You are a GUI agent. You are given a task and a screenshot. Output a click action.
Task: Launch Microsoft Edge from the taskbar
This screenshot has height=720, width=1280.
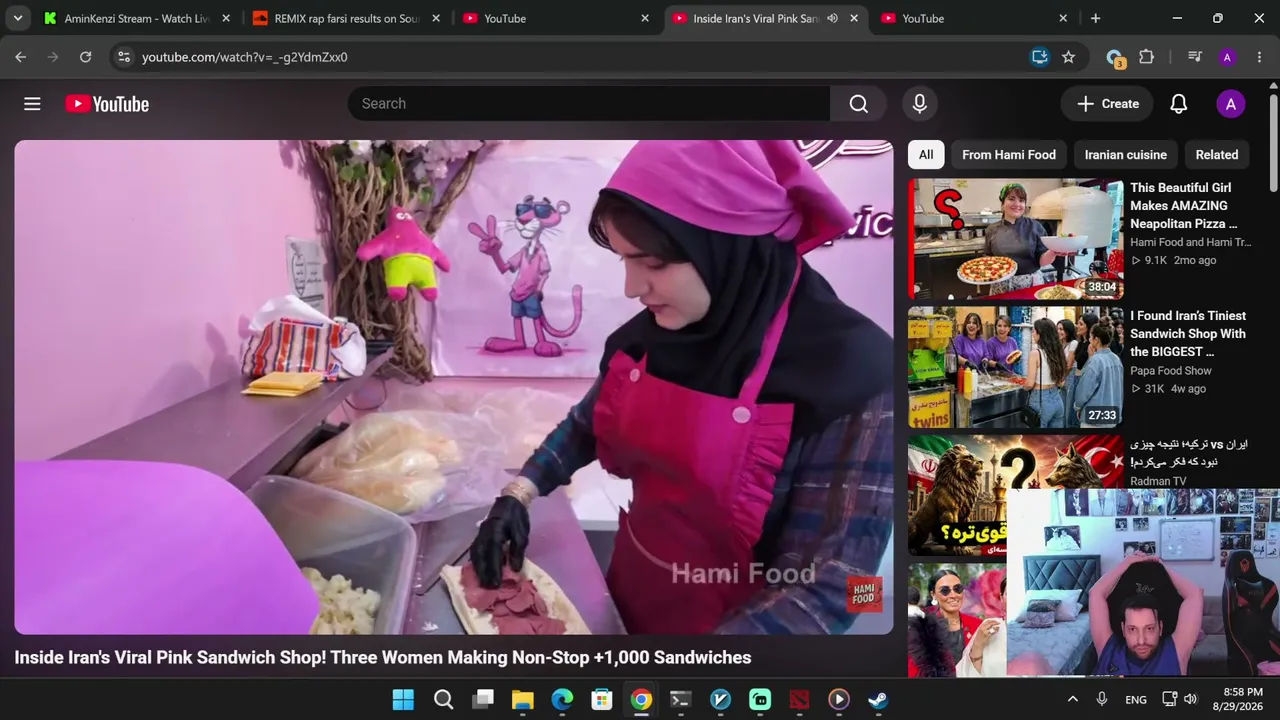562,700
